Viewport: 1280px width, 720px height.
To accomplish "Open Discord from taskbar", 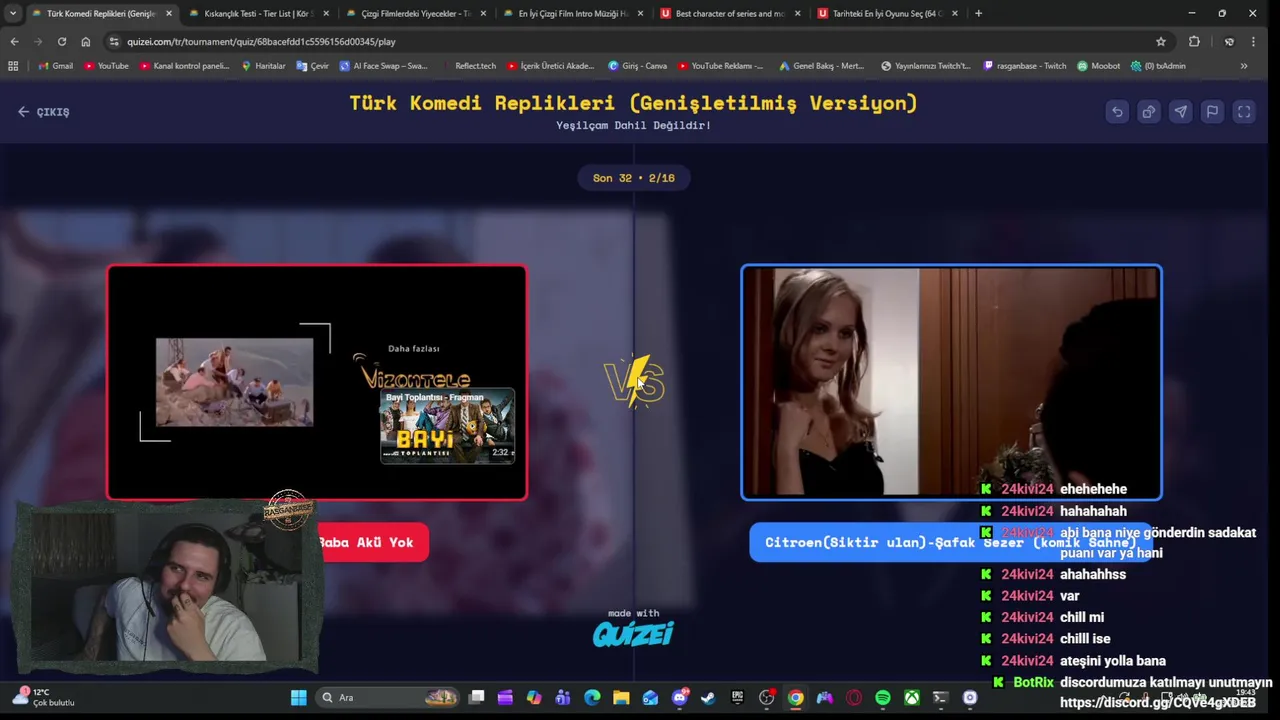I will (x=680, y=698).
